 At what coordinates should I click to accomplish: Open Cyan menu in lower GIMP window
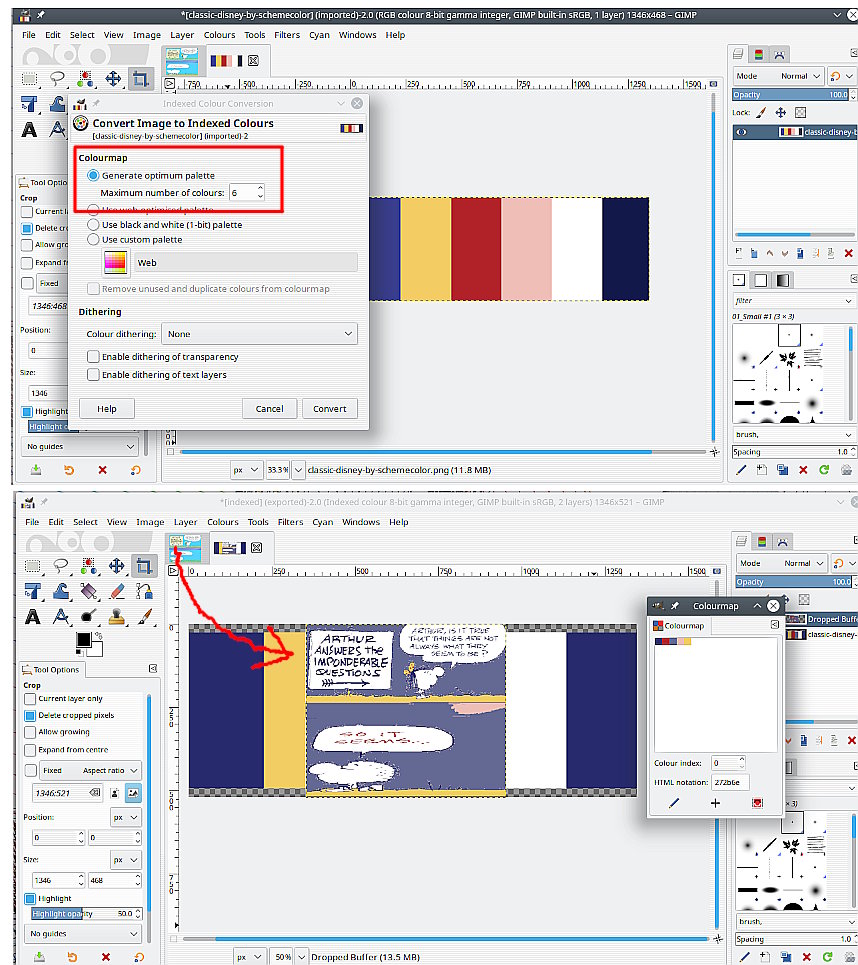tap(323, 523)
